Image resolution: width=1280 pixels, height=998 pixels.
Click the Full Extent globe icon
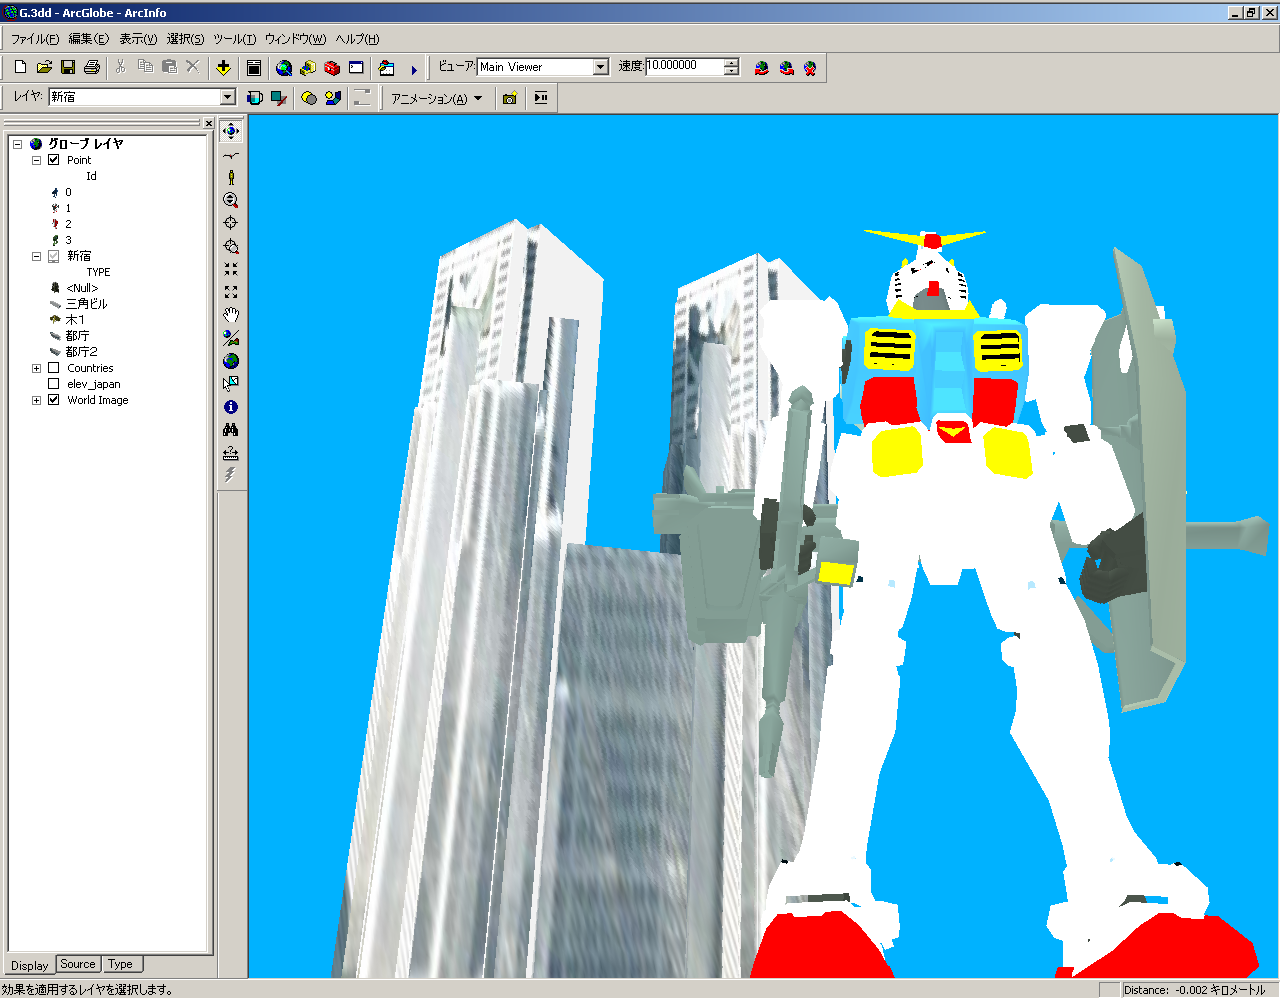click(x=231, y=361)
